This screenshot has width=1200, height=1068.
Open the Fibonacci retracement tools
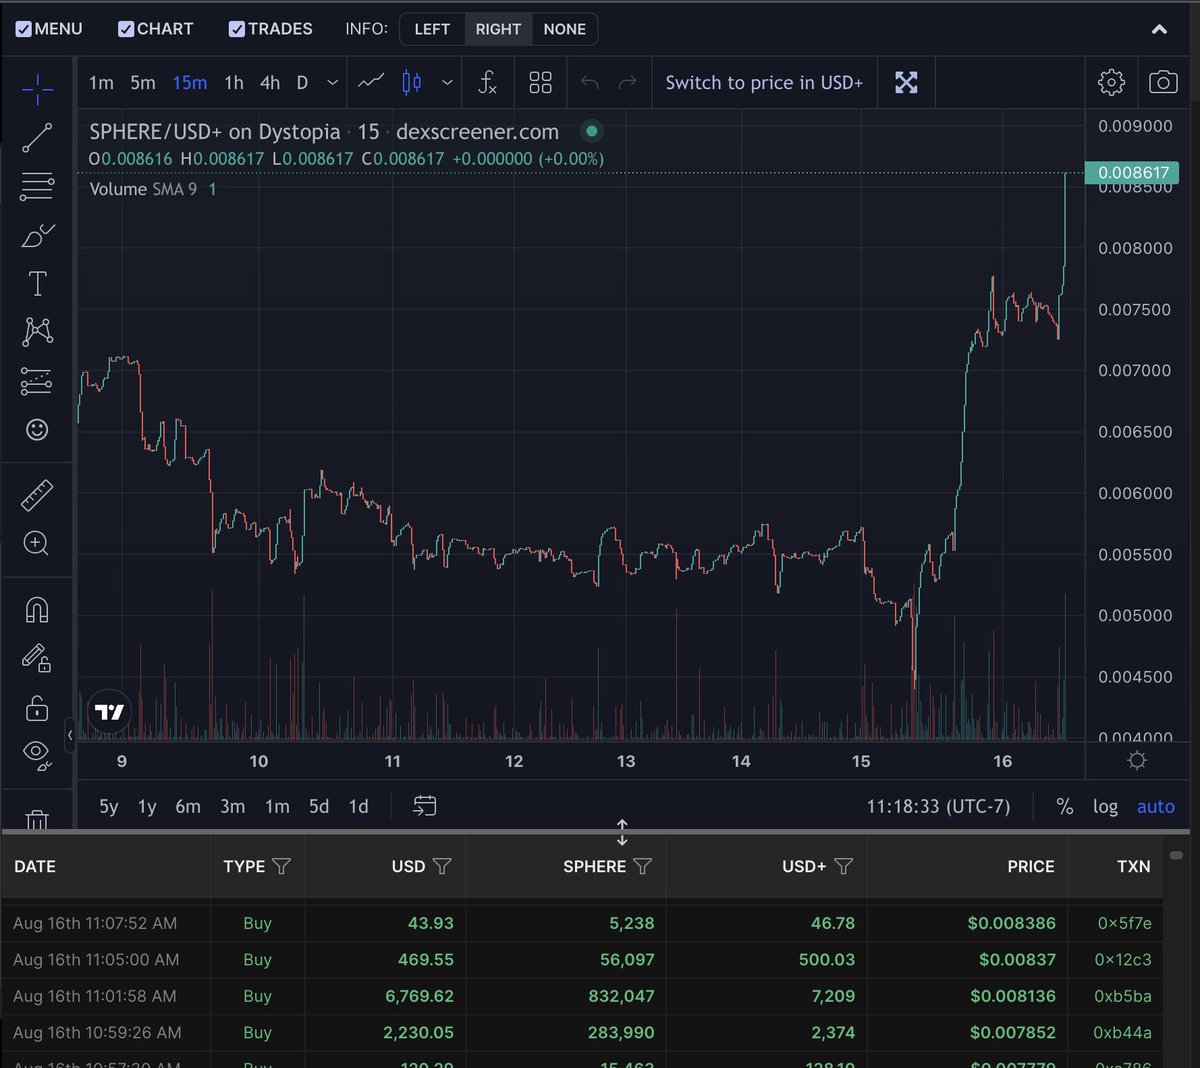tap(37, 186)
